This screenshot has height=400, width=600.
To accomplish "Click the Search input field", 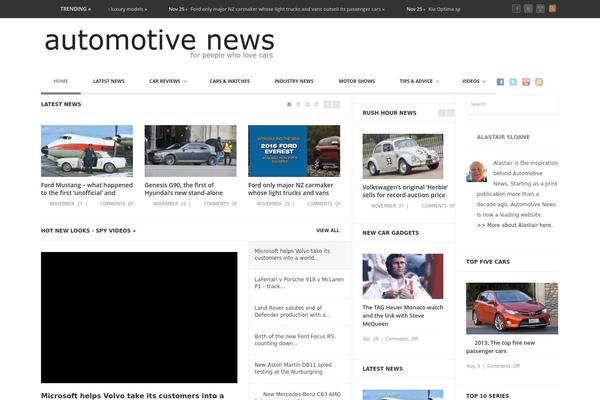I will pos(512,104).
